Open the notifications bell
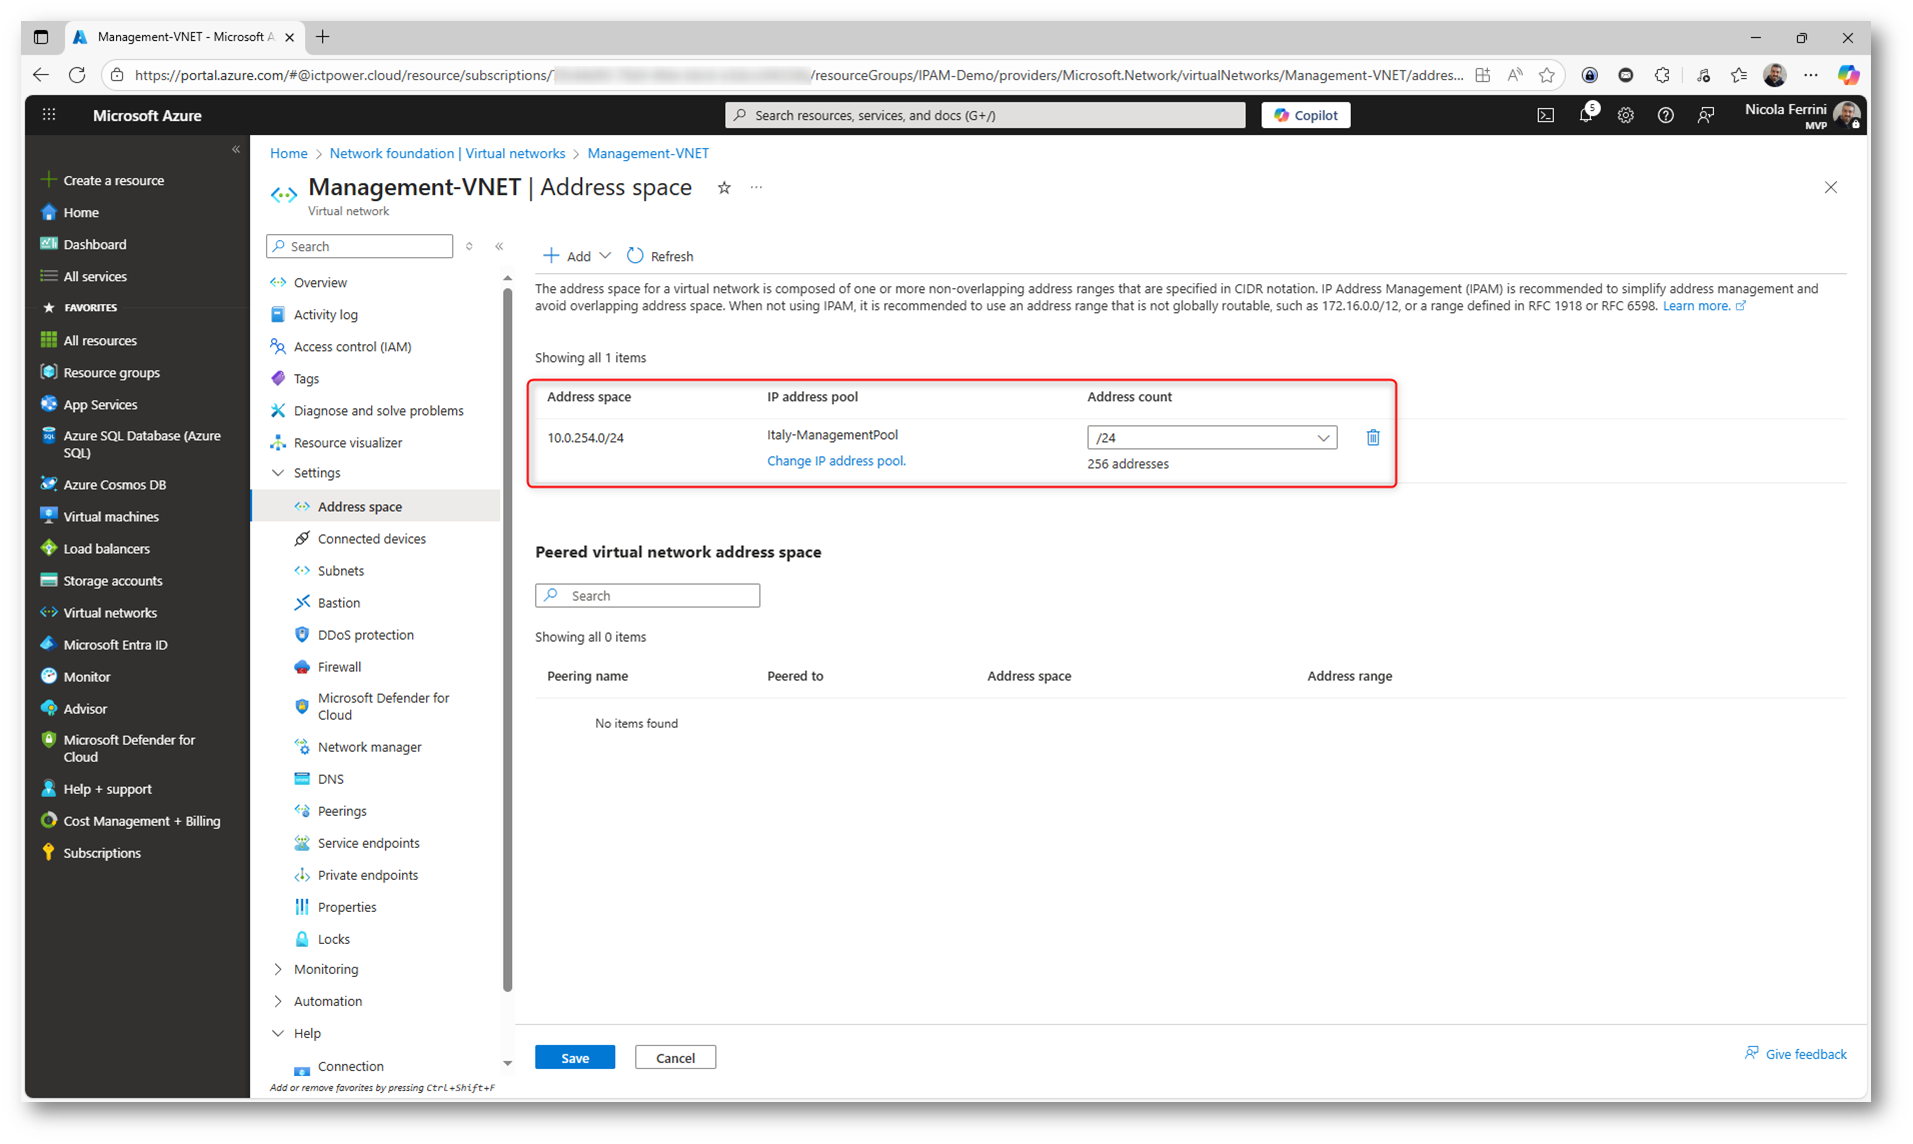The height and width of the screenshot is (1144, 1913). pyautogui.click(x=1585, y=116)
